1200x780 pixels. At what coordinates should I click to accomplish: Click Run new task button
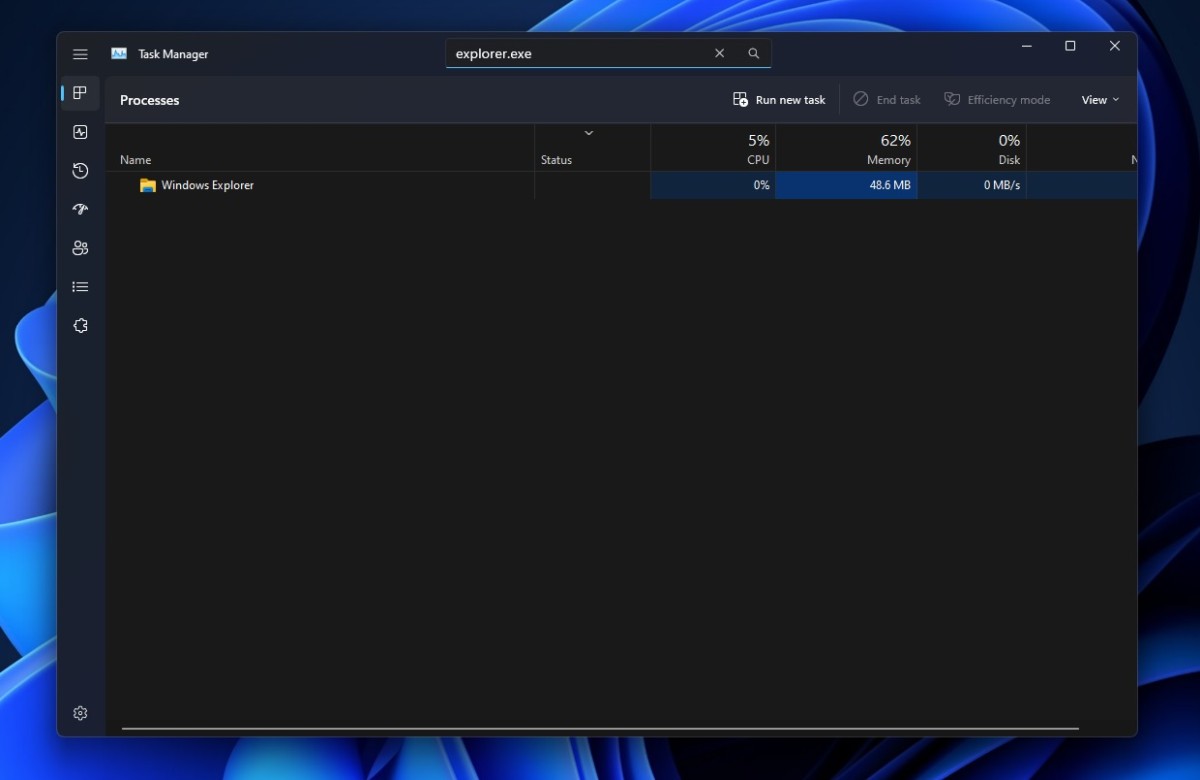(780, 100)
